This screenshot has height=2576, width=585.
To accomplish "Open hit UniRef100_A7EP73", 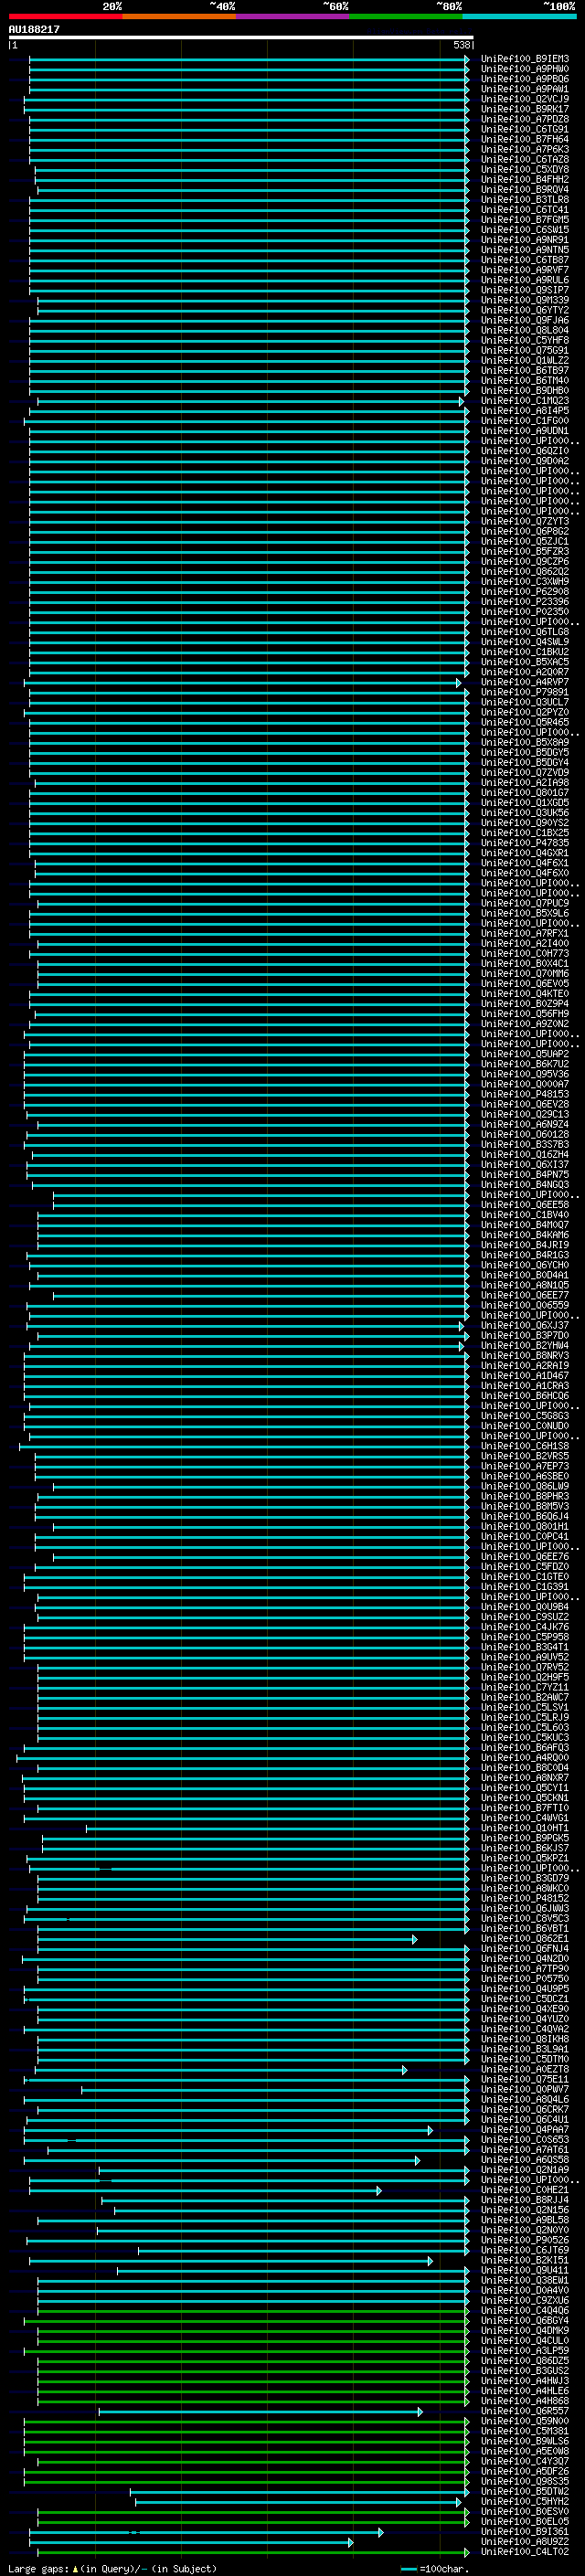I will (x=525, y=1465).
